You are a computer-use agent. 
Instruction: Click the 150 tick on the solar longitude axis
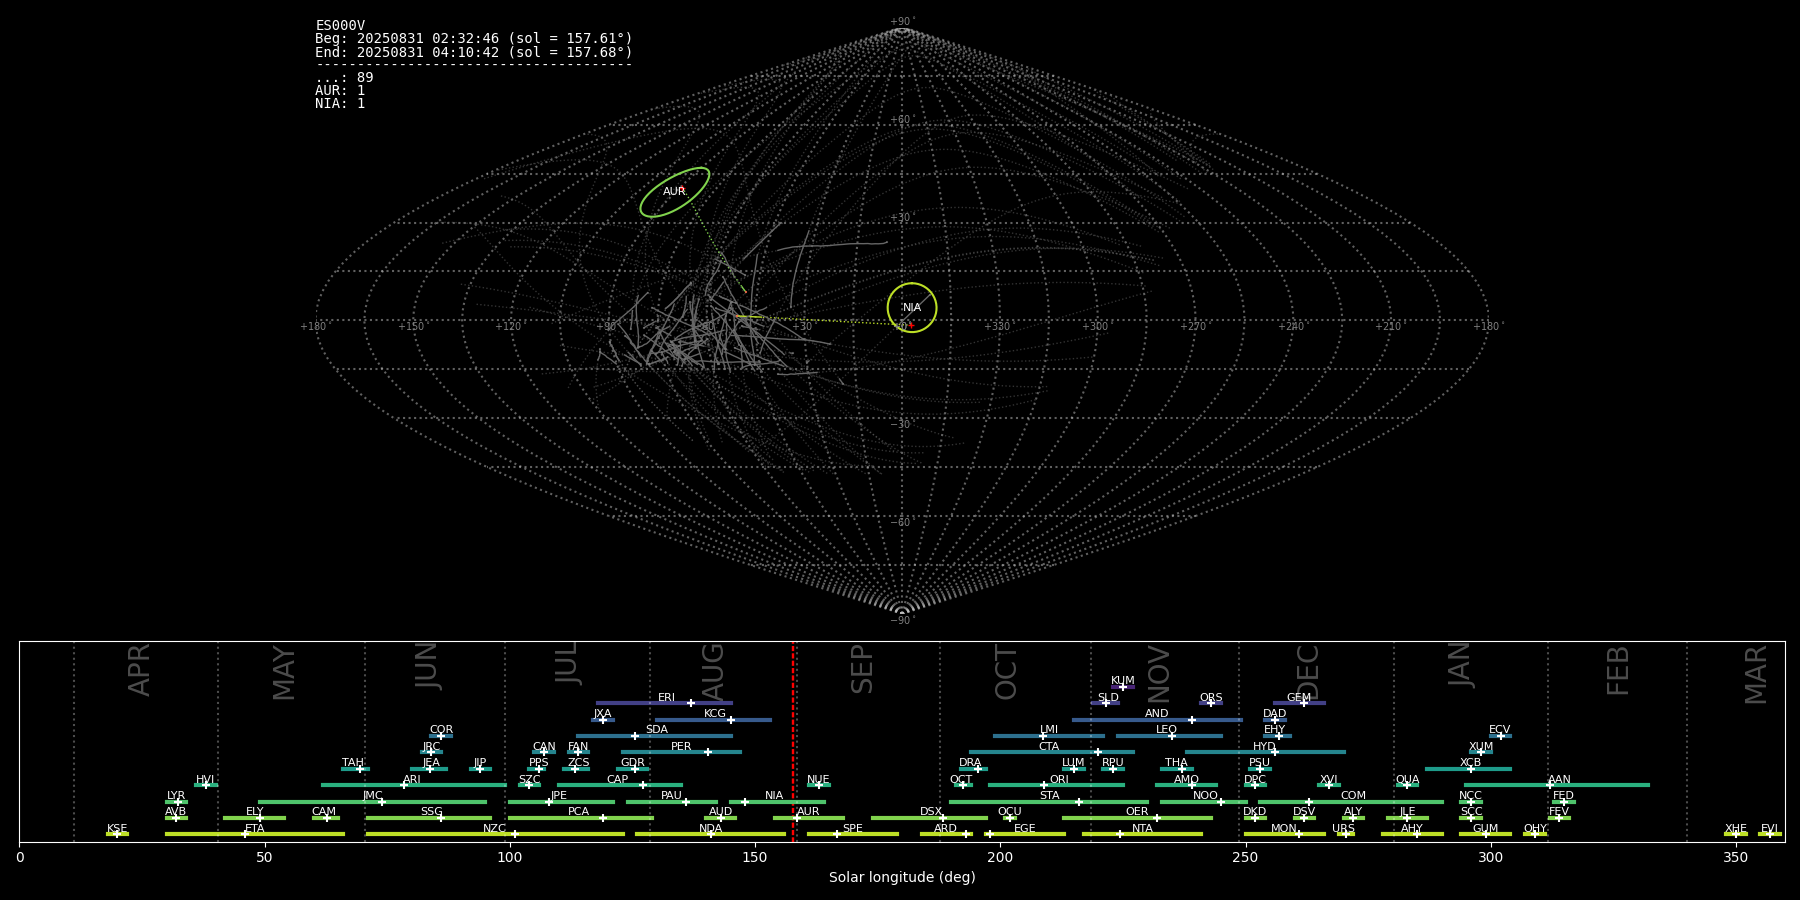tap(755, 857)
